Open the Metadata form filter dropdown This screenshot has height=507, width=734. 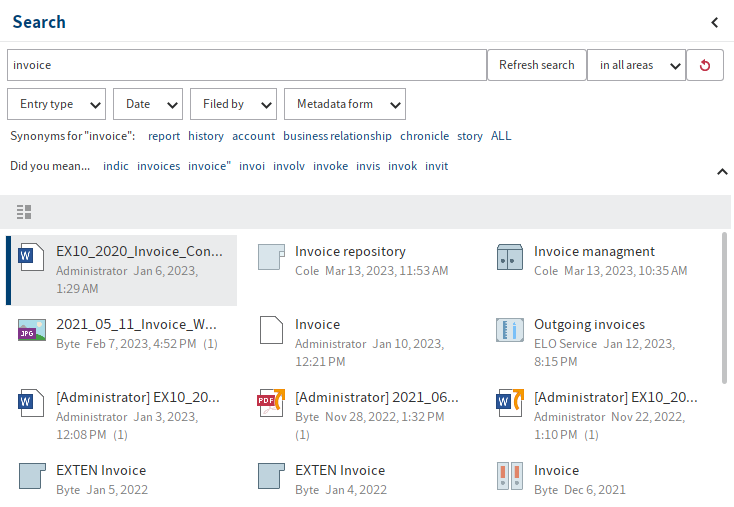pyautogui.click(x=345, y=104)
